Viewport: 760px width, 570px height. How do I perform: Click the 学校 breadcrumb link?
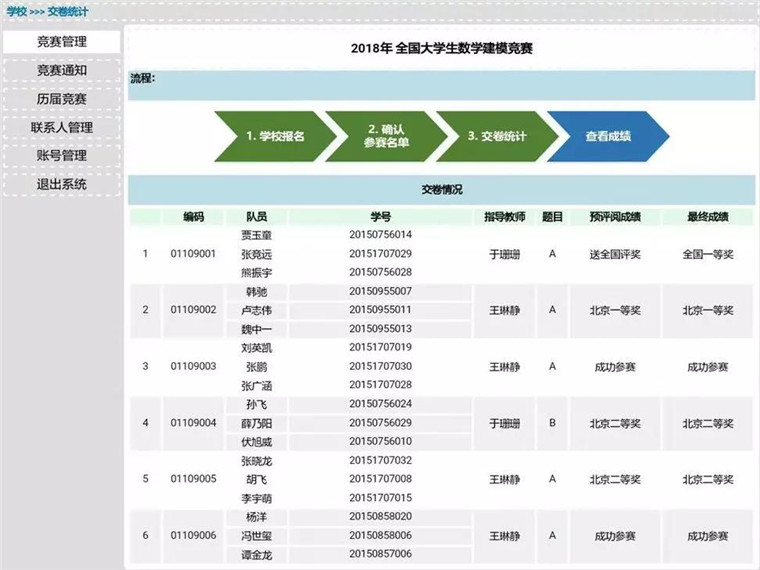pos(16,11)
